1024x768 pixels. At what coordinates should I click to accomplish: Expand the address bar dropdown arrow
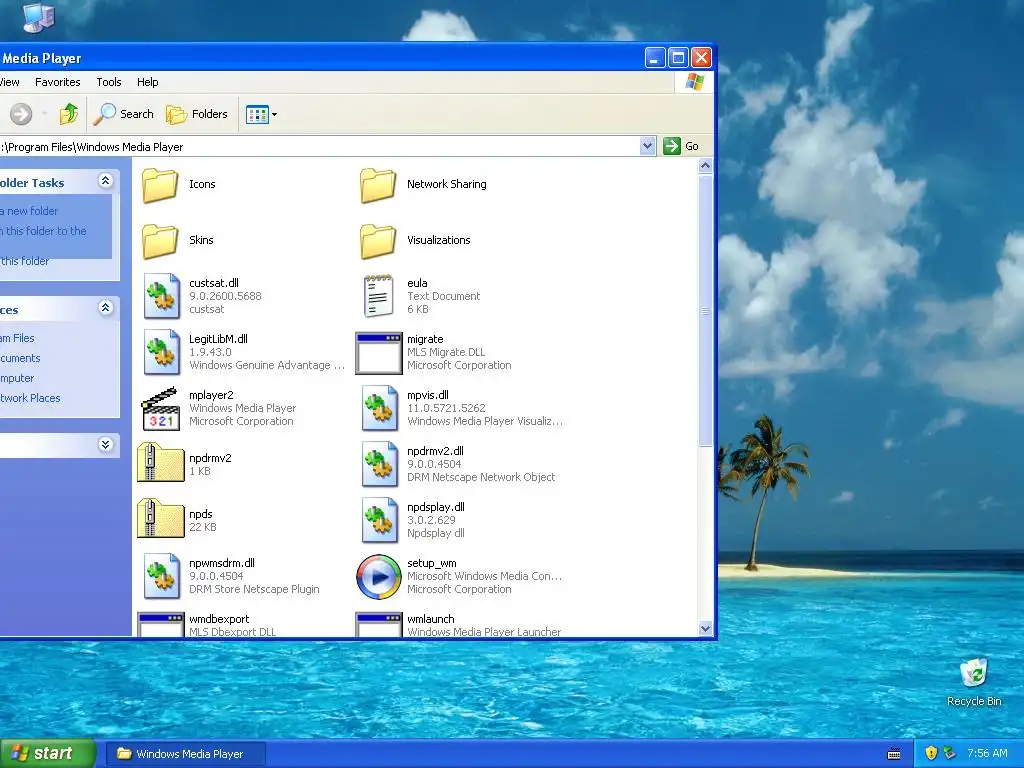pyautogui.click(x=647, y=146)
